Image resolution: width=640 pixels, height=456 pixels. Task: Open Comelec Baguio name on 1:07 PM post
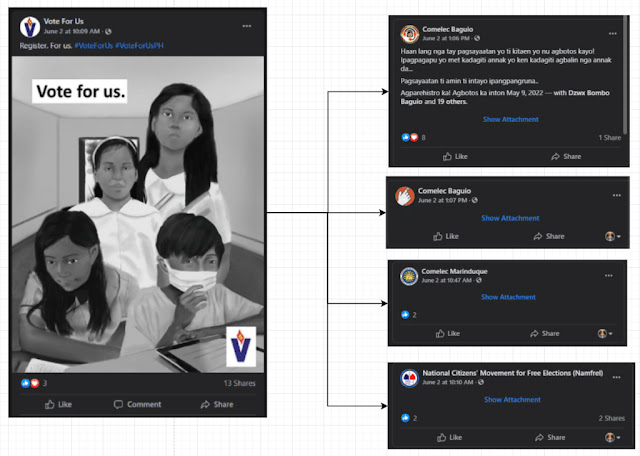[444, 191]
